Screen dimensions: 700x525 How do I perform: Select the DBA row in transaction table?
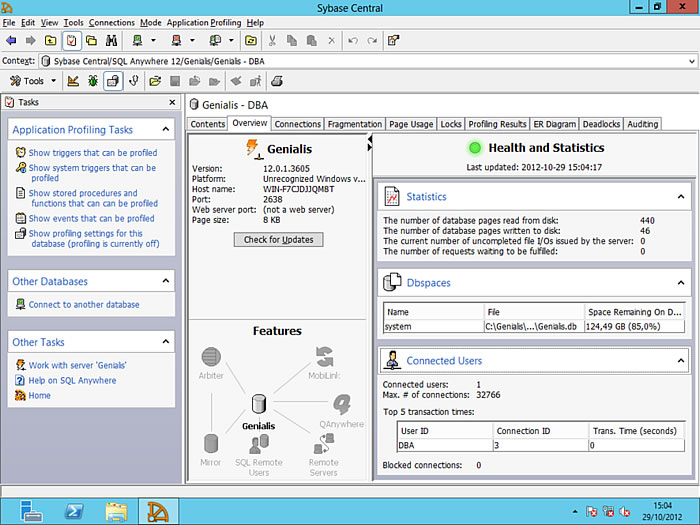(541, 445)
